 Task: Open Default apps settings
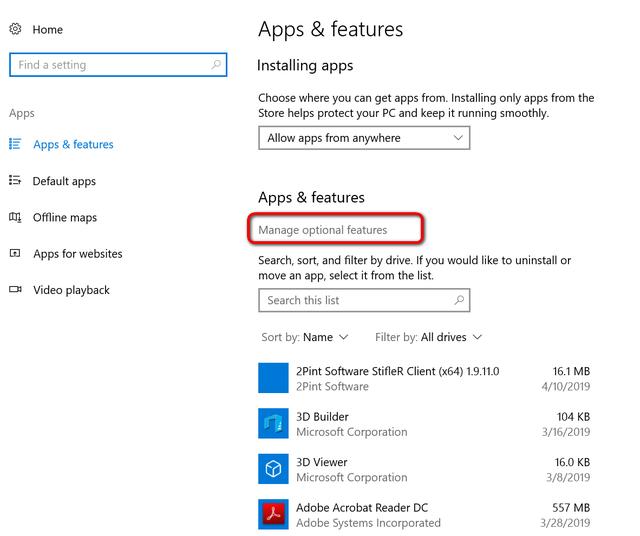pyautogui.click(x=64, y=181)
